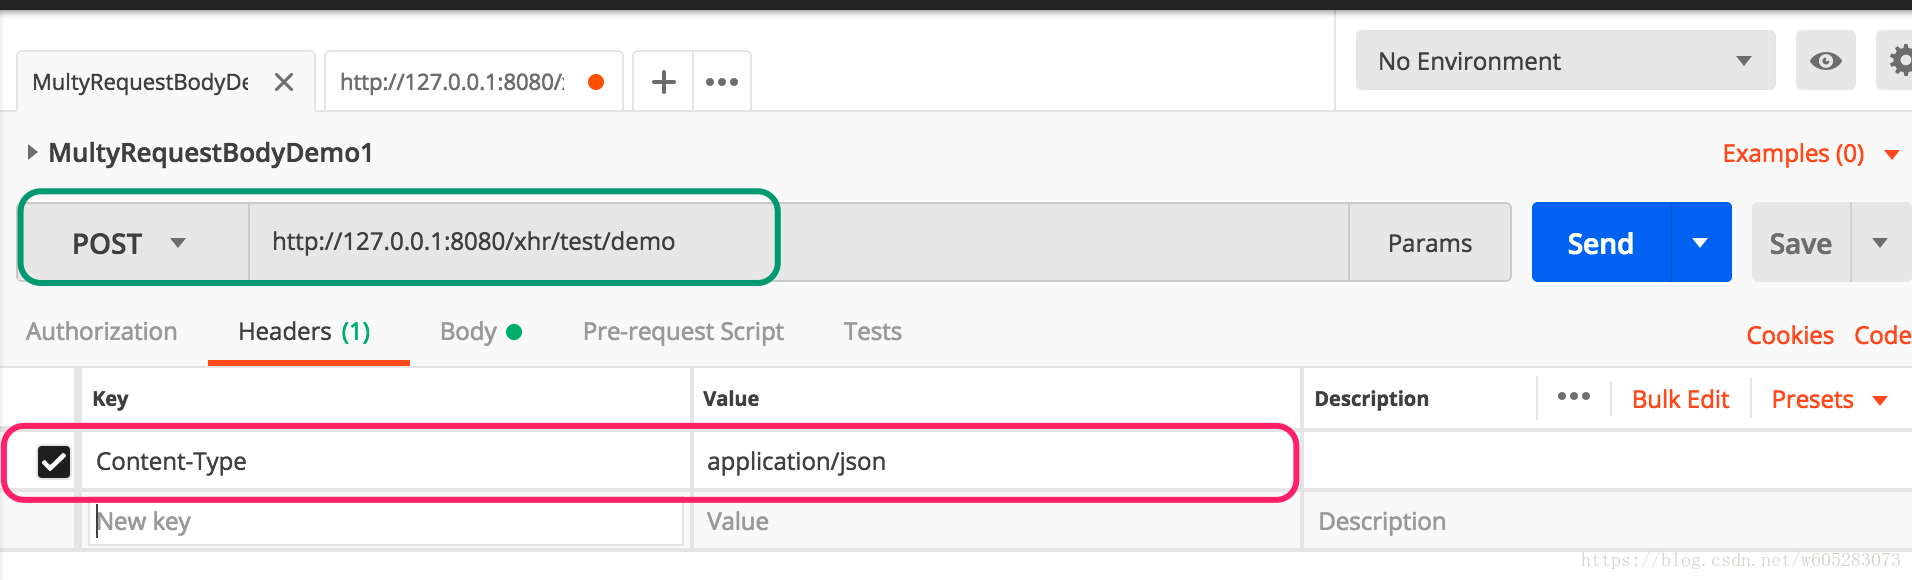
Task: Open the Code link
Action: point(1882,336)
